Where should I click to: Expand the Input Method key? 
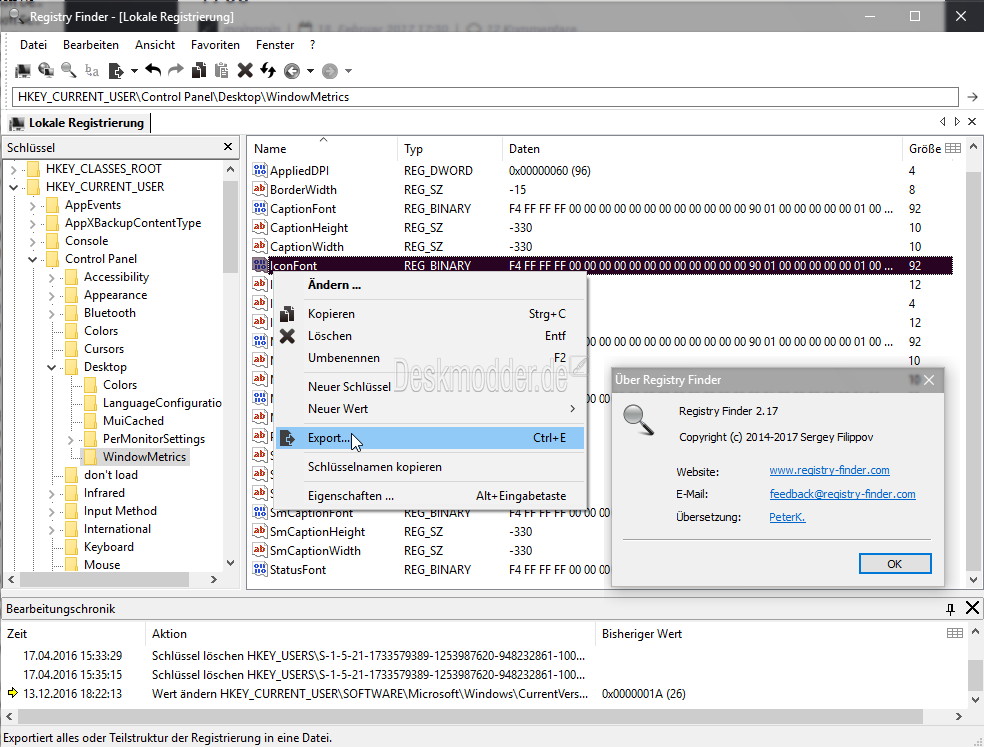click(51, 512)
